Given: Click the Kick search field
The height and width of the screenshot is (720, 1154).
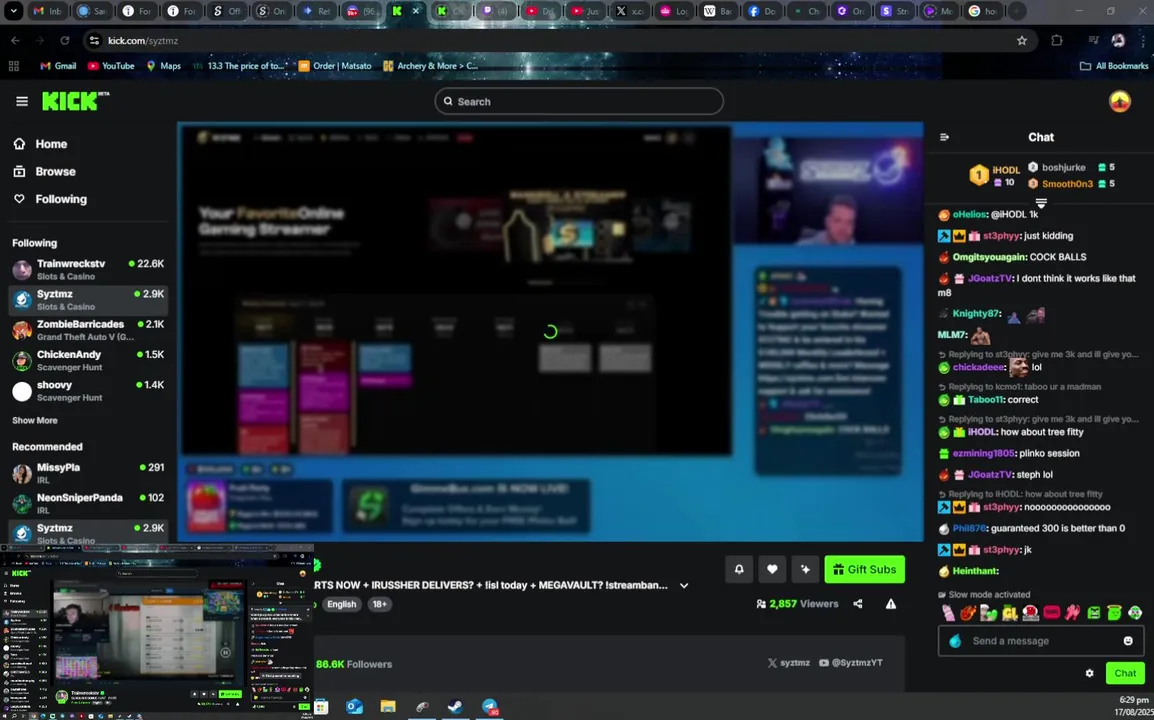Looking at the screenshot, I should 578,102.
